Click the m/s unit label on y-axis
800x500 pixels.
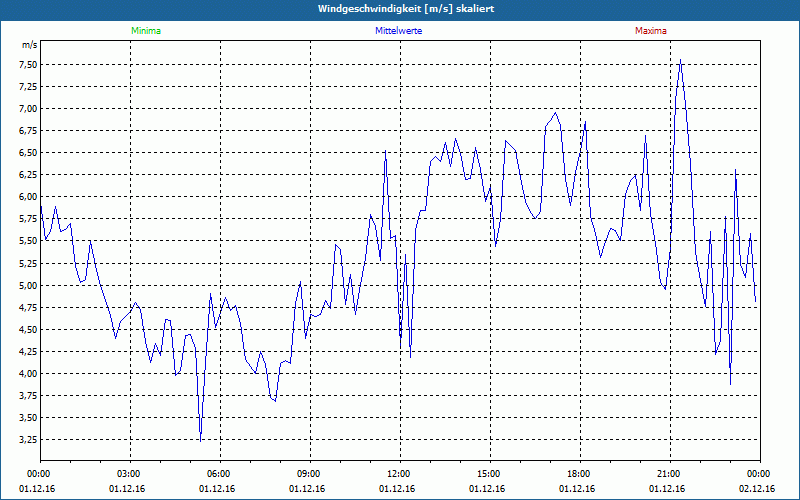click(30, 45)
